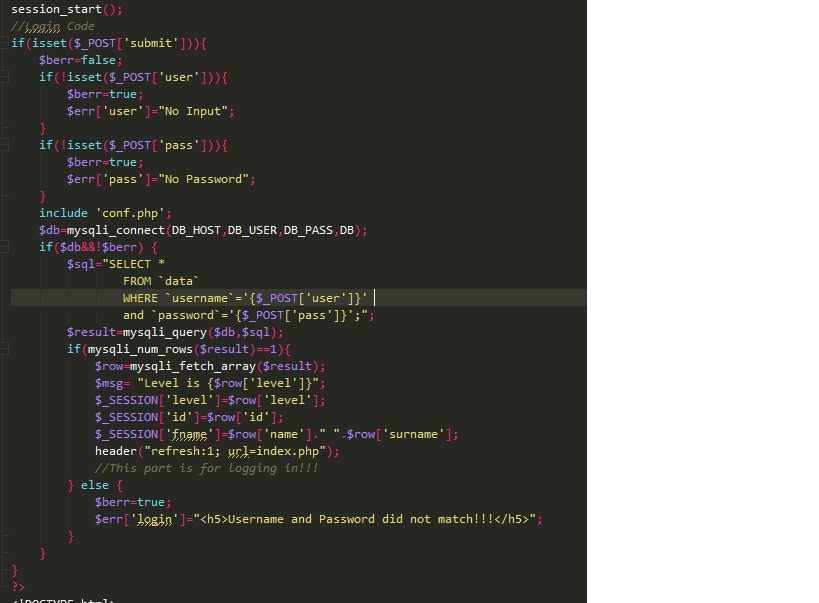Image resolution: width=819 pixels, height=603 pixels.
Task: Collapse the if($db&&!$berr) code block
Action: click(x=4, y=247)
